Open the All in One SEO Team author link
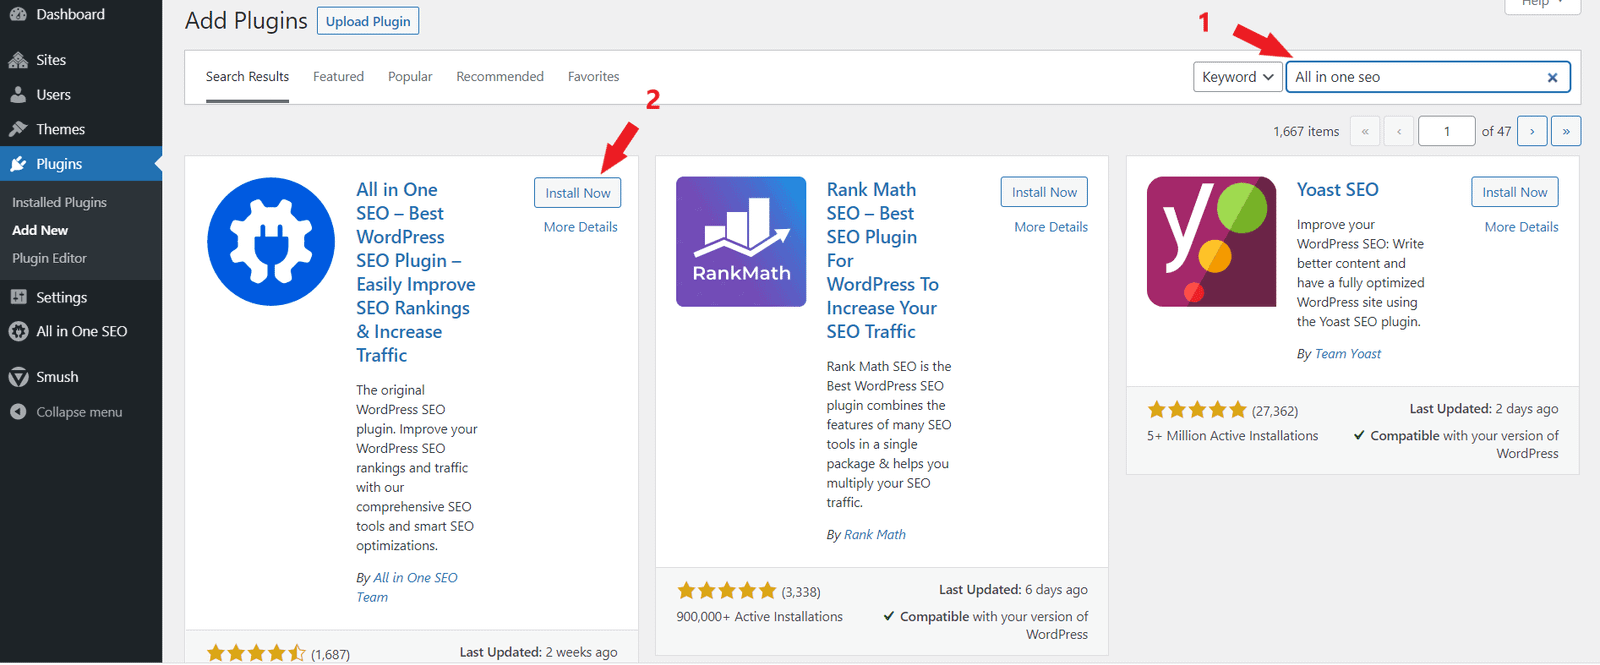Screen dimensions: 1600x665 pos(407,587)
